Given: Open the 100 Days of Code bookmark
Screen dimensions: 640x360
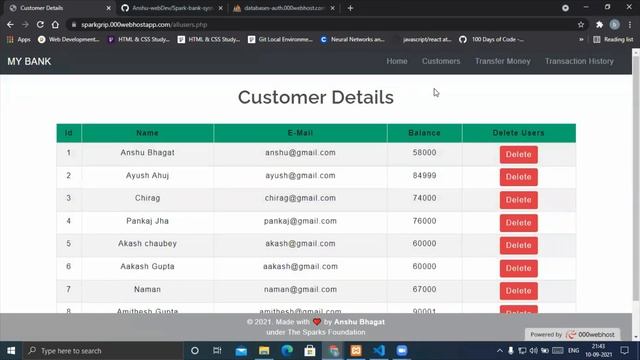Looking at the screenshot, I should [x=491, y=39].
